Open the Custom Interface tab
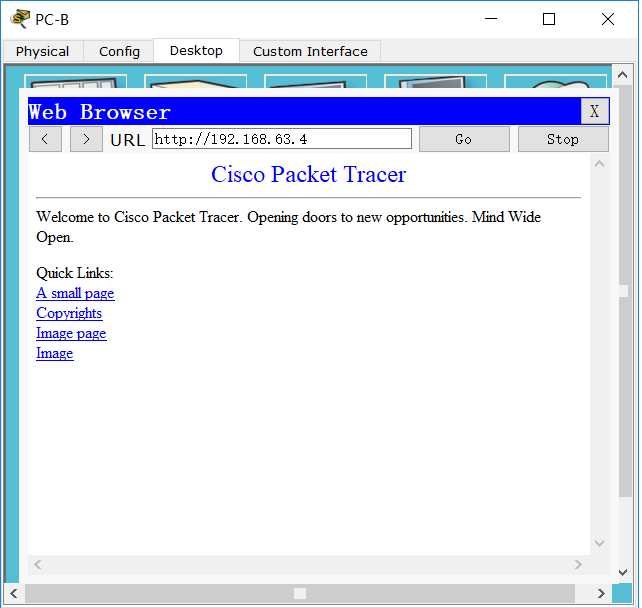Image resolution: width=642 pixels, height=608 pixels. tap(310, 52)
